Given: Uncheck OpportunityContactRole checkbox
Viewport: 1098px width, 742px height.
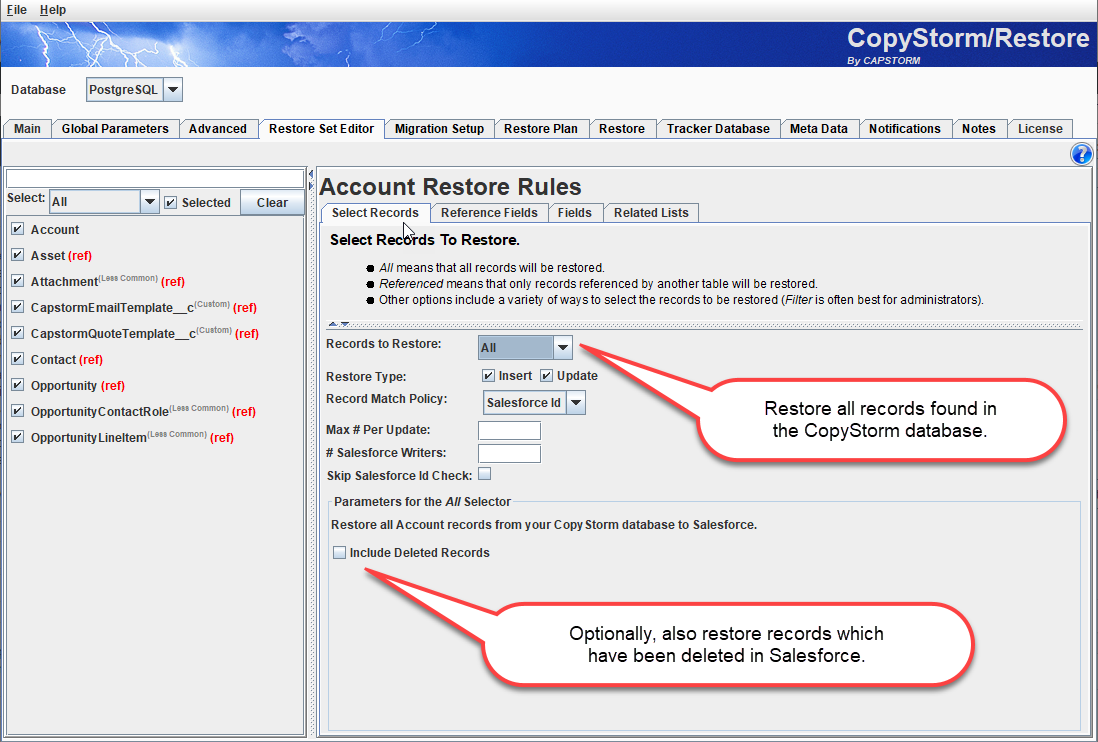Looking at the screenshot, I should click(x=18, y=411).
